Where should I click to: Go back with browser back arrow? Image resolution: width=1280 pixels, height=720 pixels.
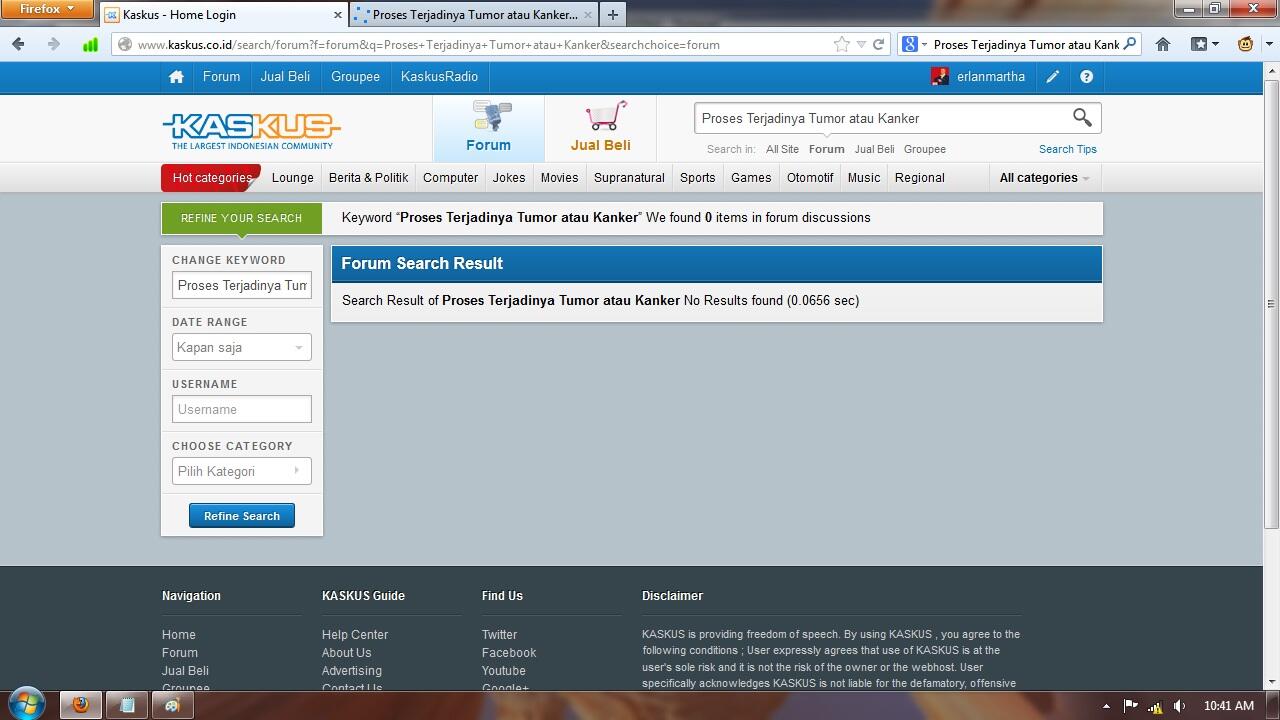pos(18,44)
